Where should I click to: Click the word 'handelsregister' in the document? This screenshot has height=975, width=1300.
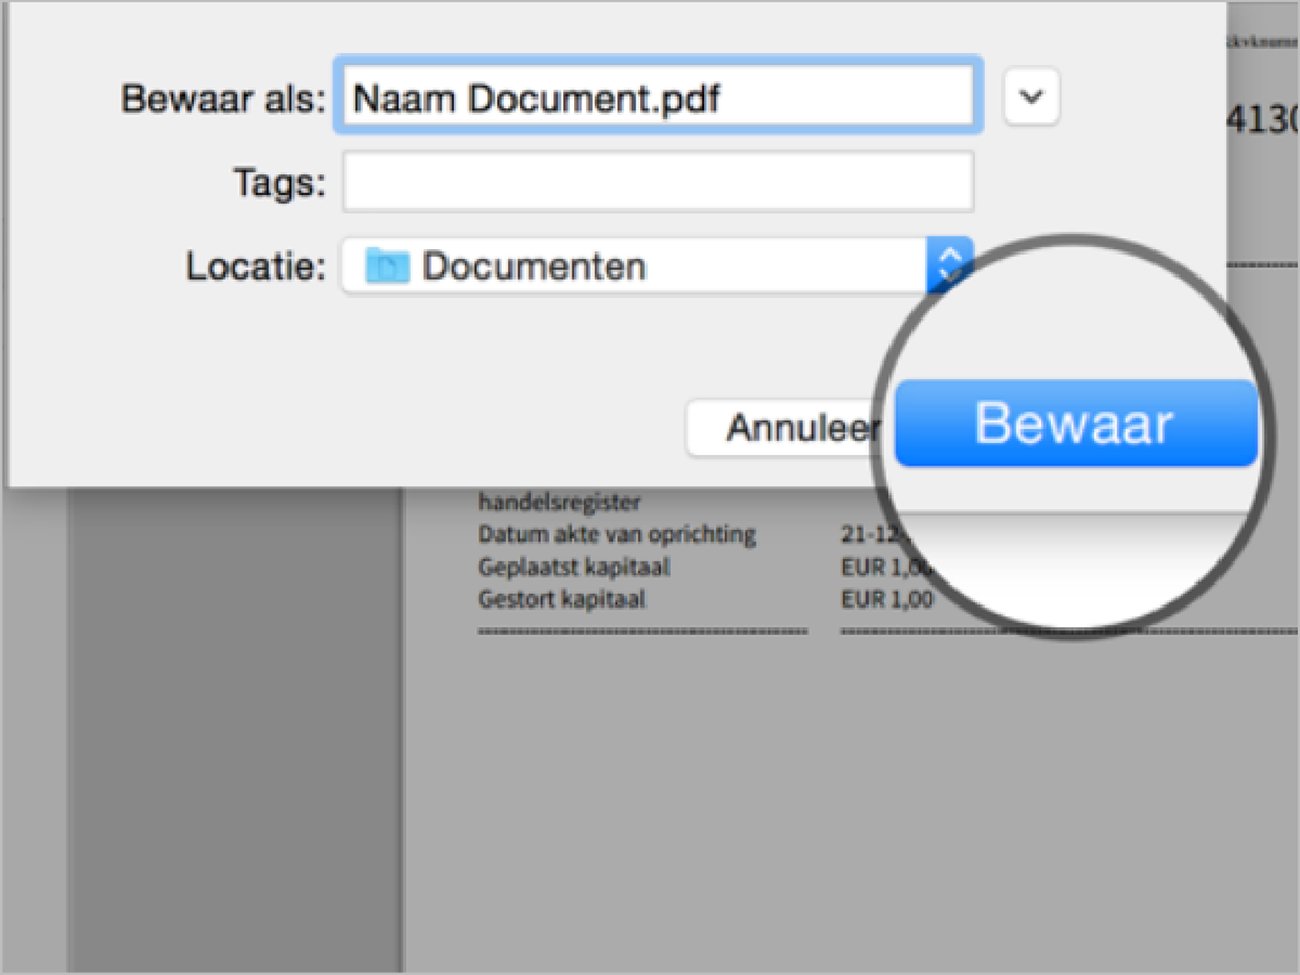pos(559,502)
